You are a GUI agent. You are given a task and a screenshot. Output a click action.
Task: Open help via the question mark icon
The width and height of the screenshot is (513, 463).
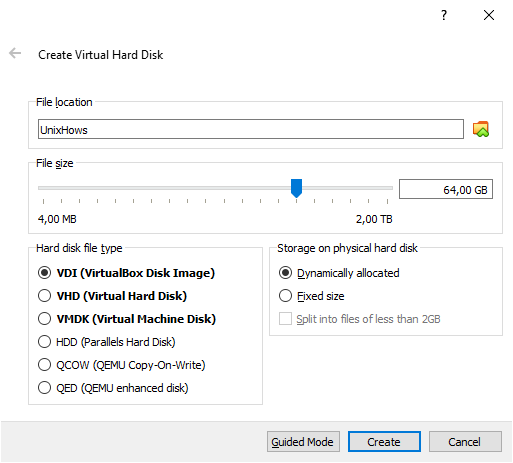click(444, 15)
